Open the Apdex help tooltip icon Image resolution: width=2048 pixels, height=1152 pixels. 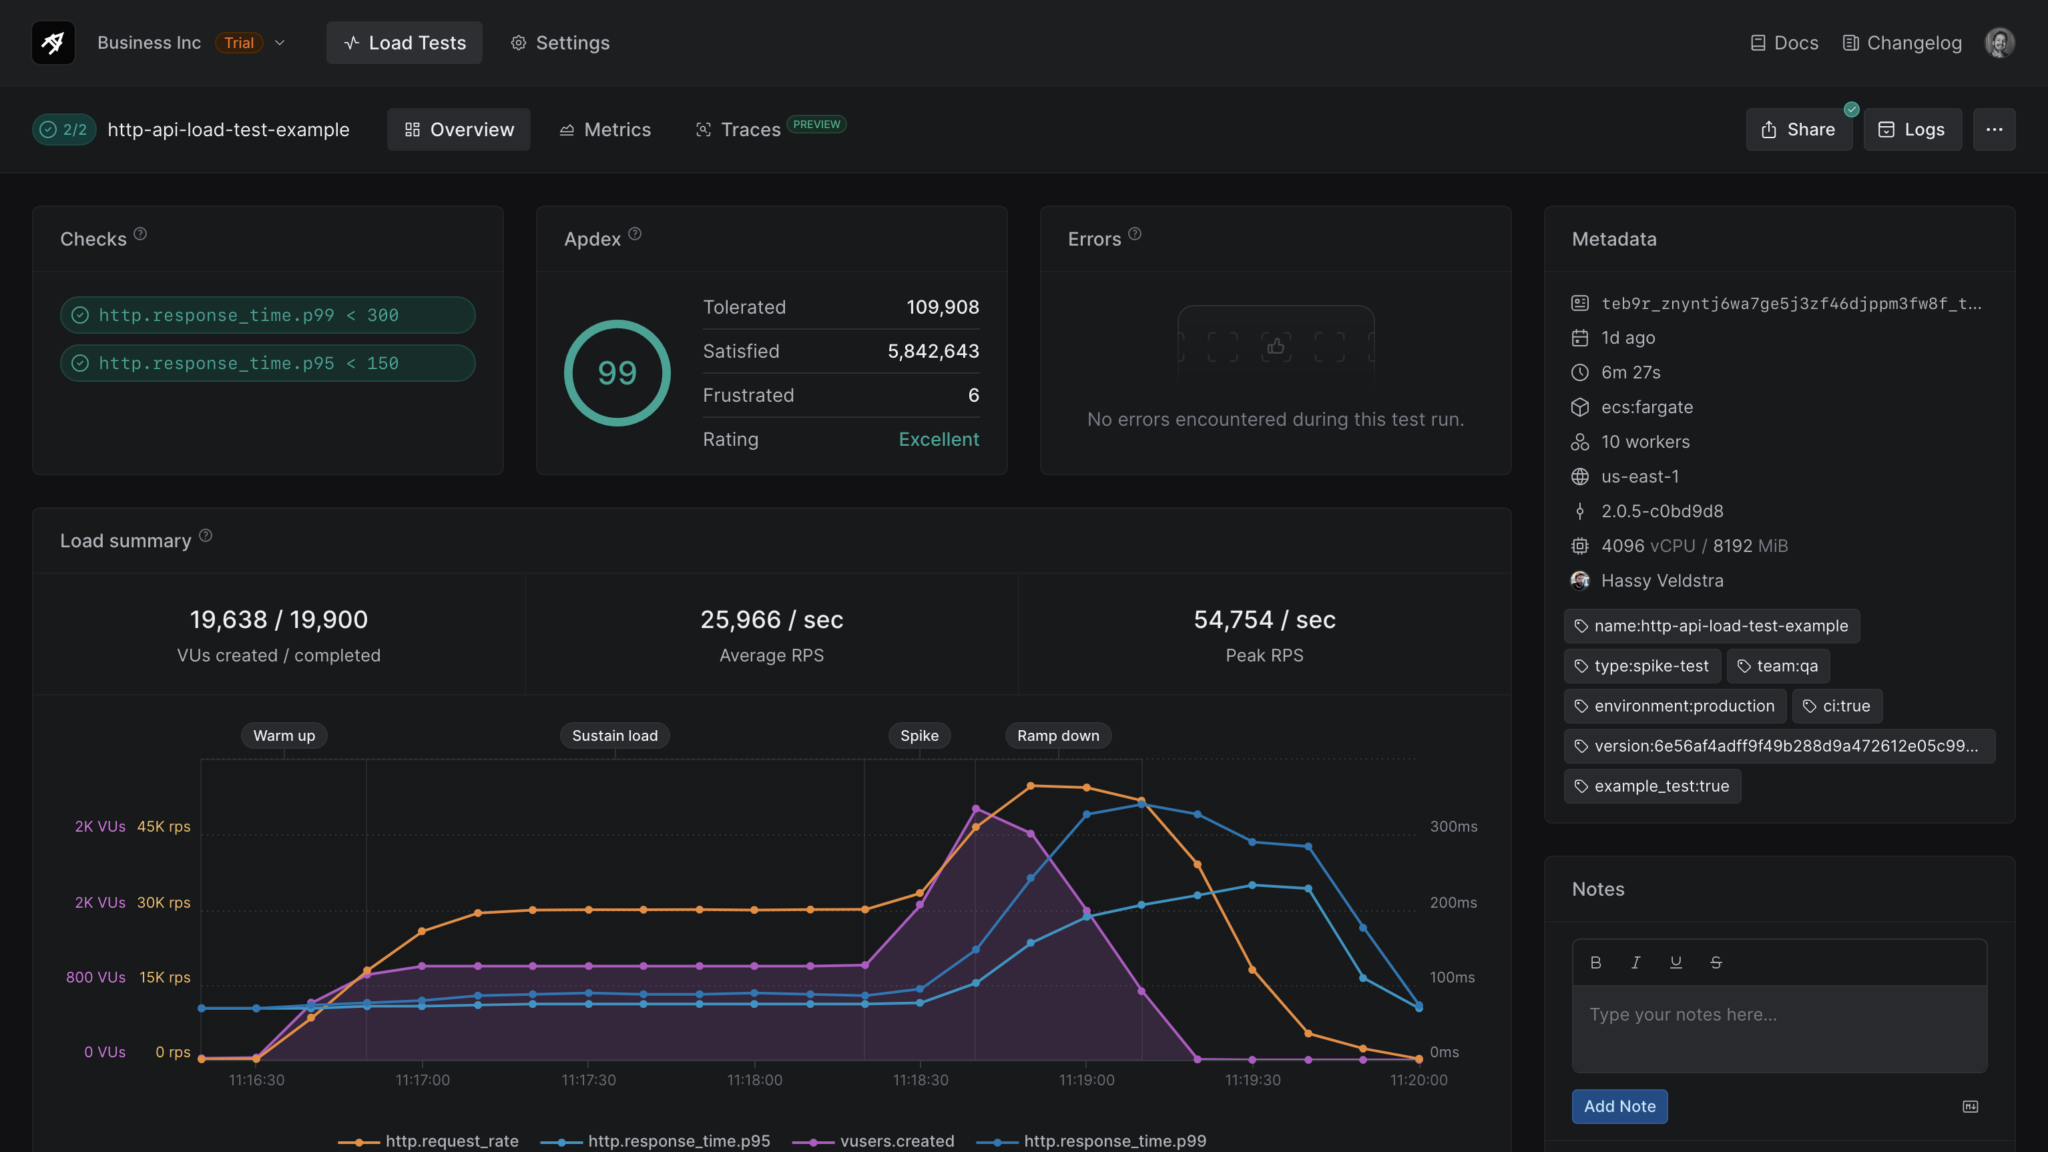pyautogui.click(x=635, y=233)
